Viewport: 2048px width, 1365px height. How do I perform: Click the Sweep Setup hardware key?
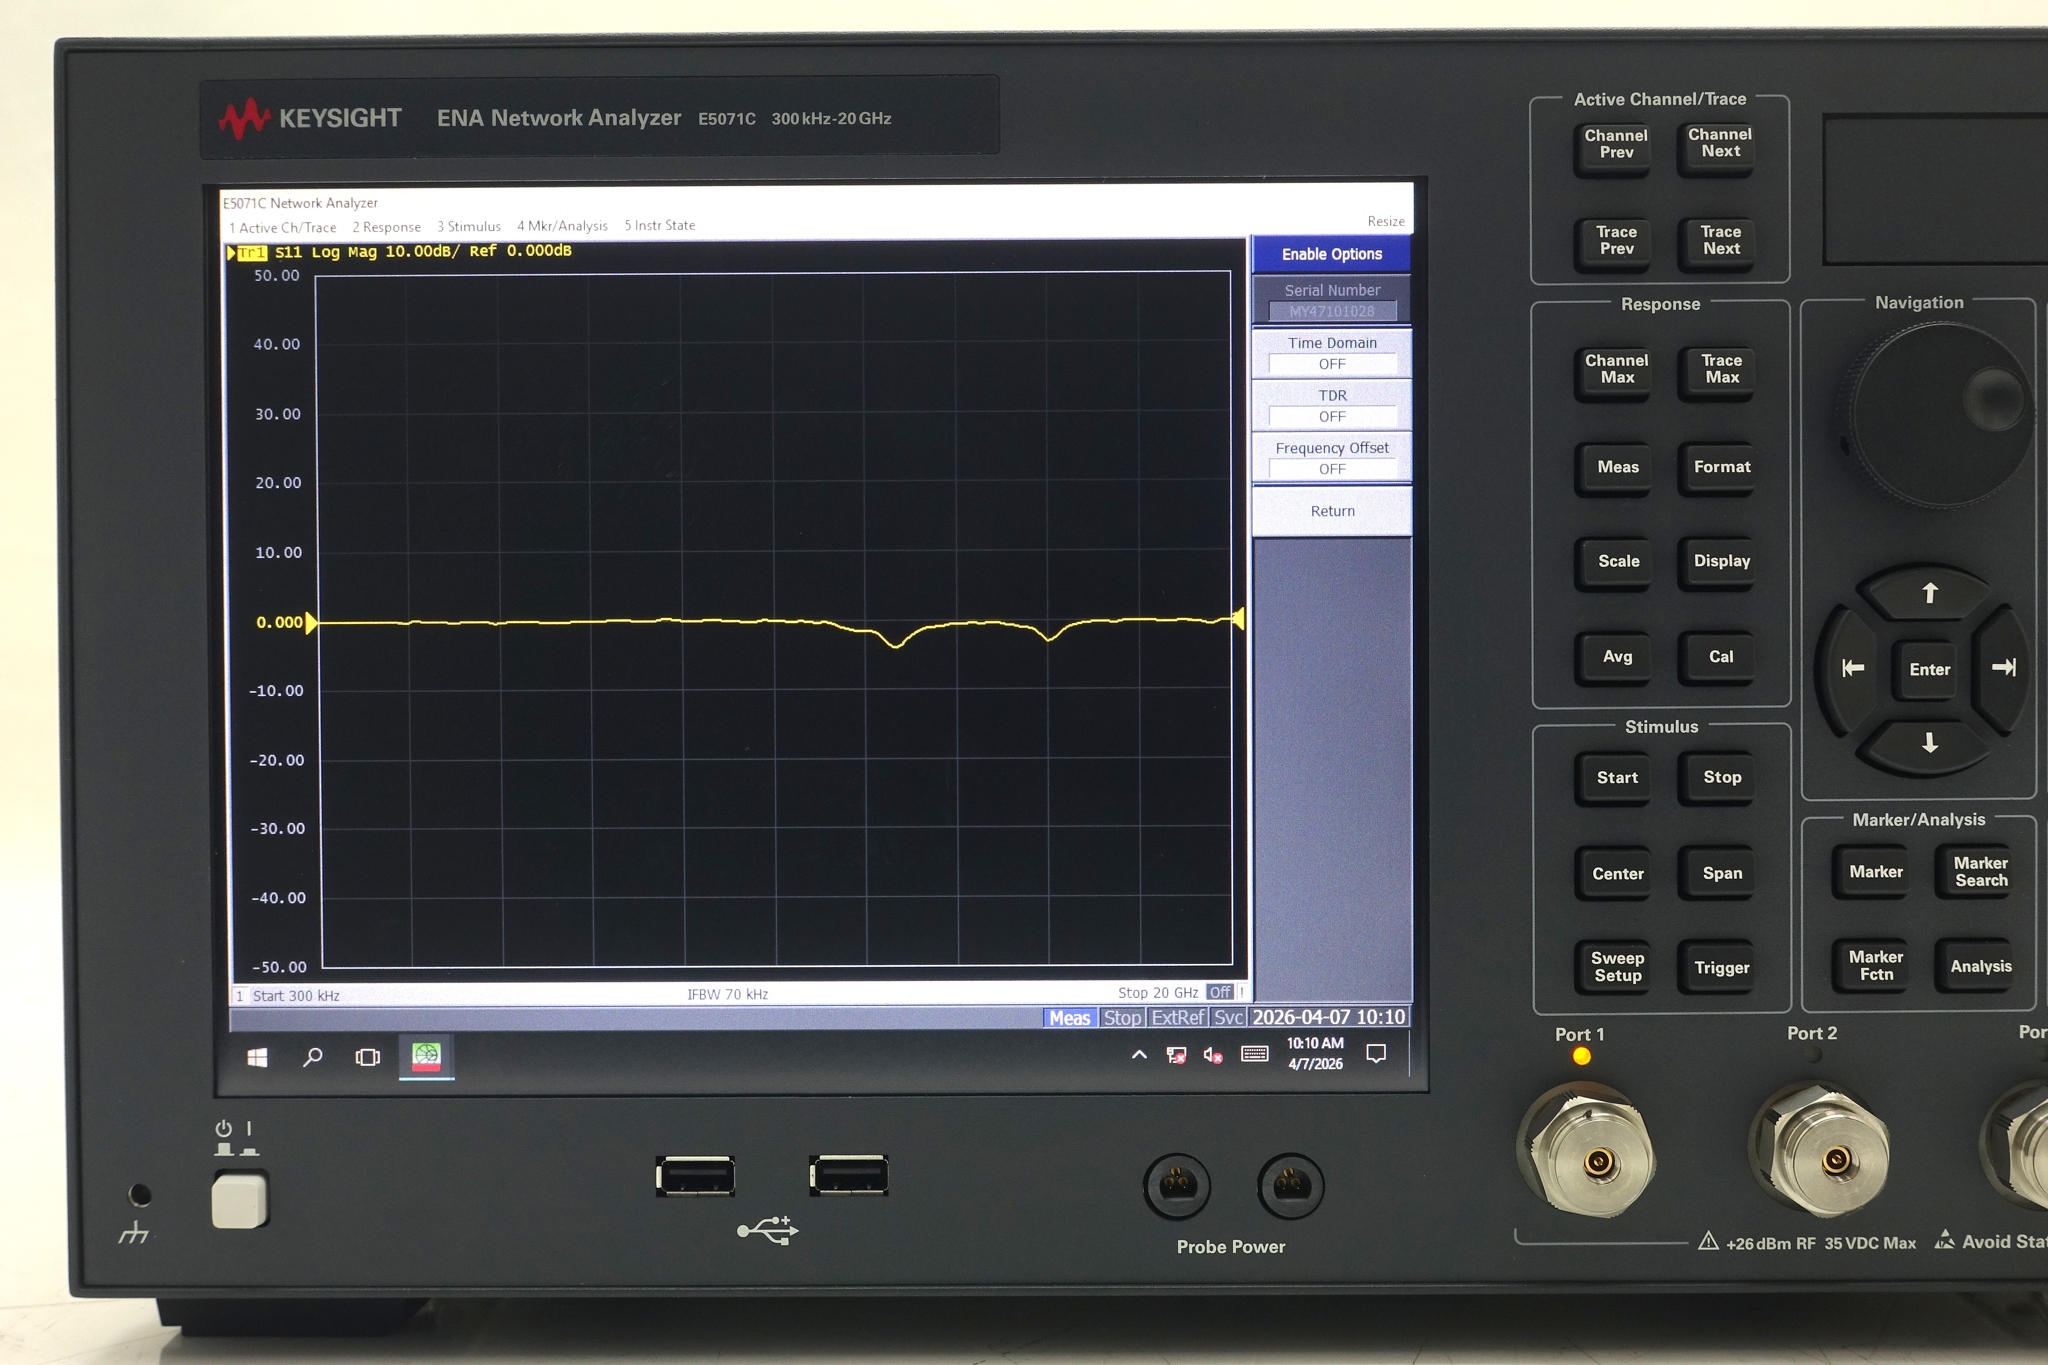1617,967
